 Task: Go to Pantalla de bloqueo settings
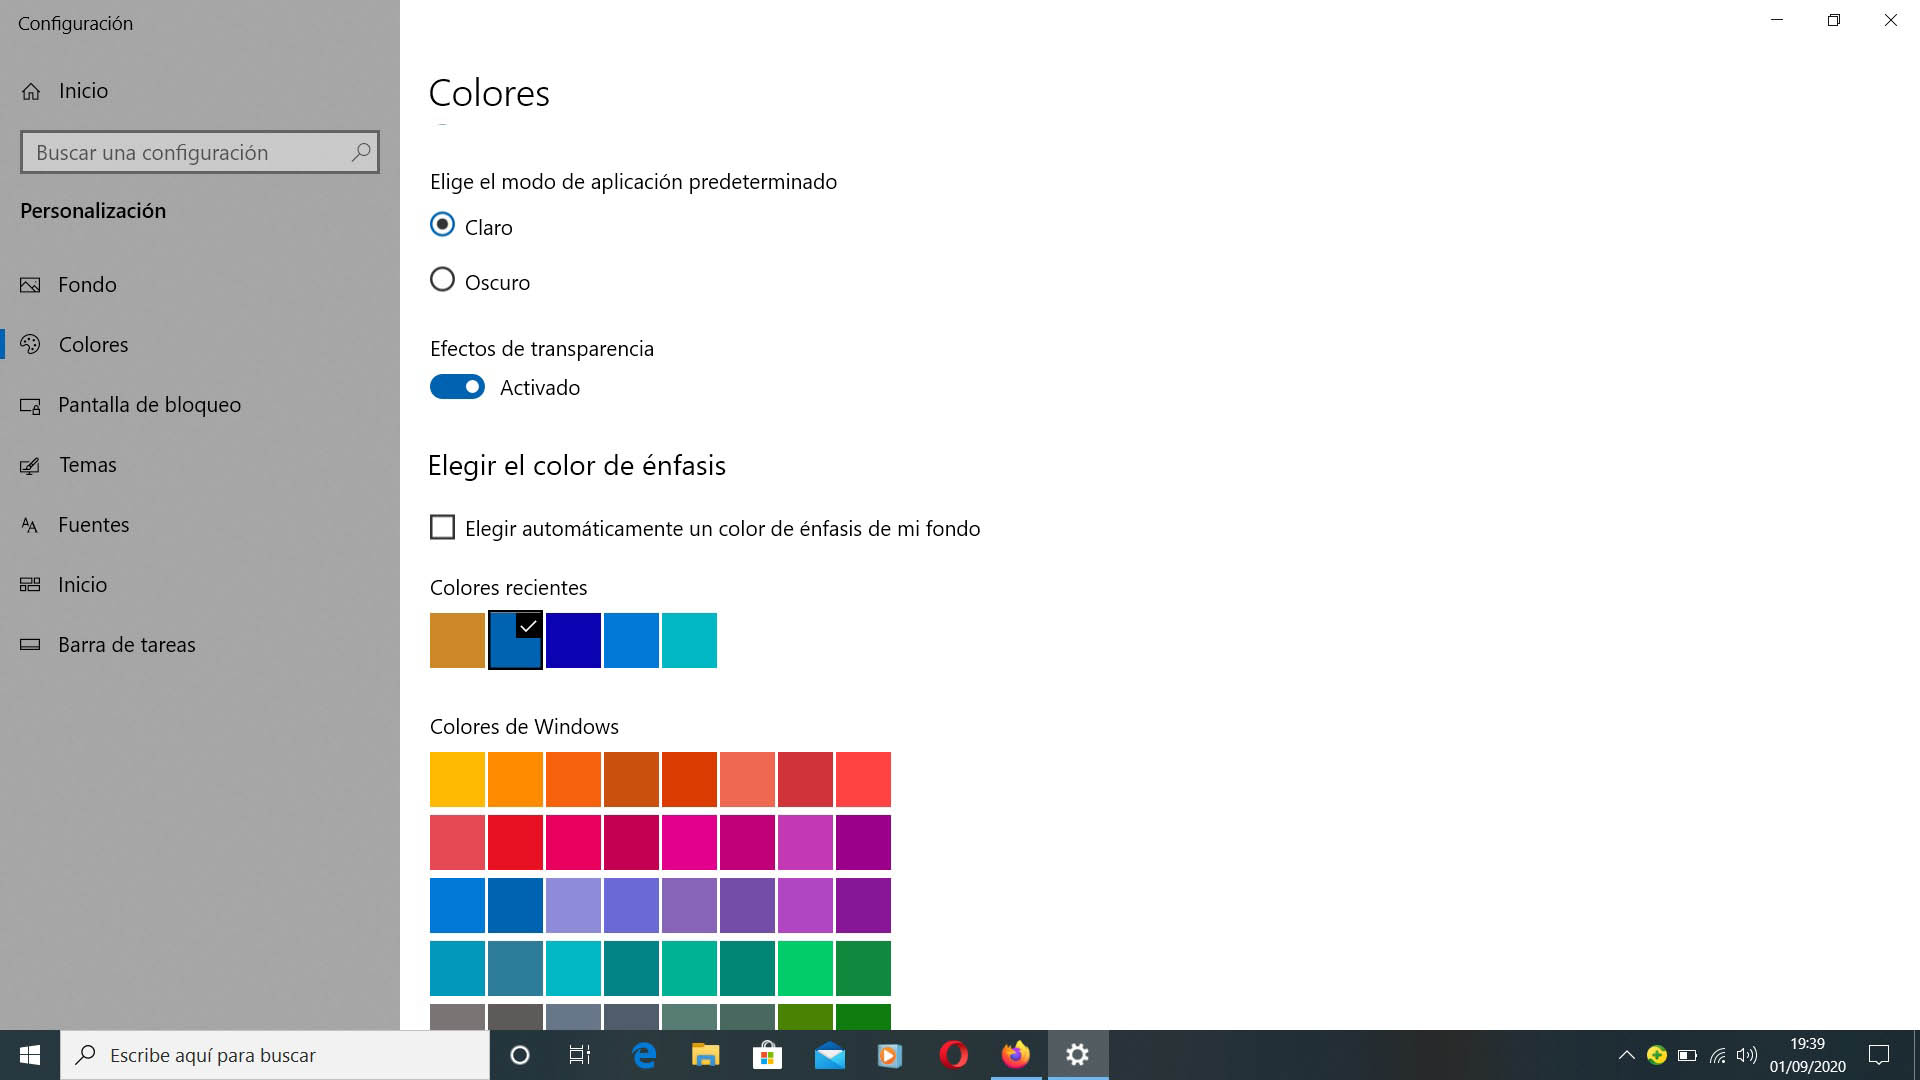point(149,405)
